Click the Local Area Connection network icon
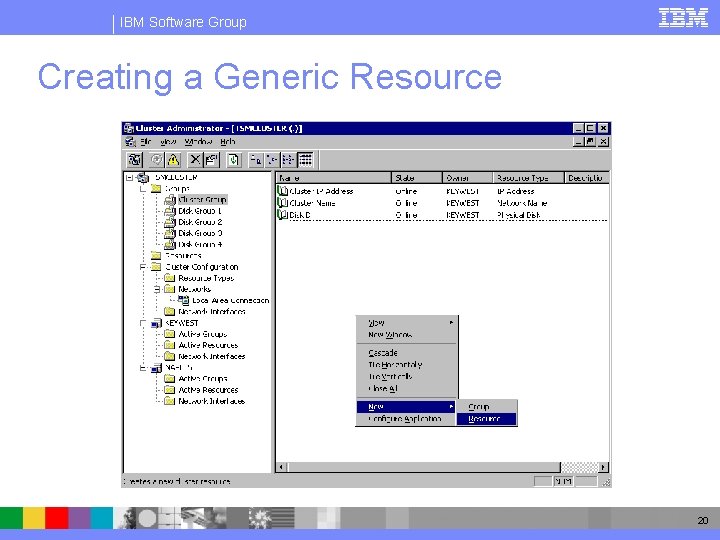Image resolution: width=720 pixels, height=540 pixels. coord(184,300)
